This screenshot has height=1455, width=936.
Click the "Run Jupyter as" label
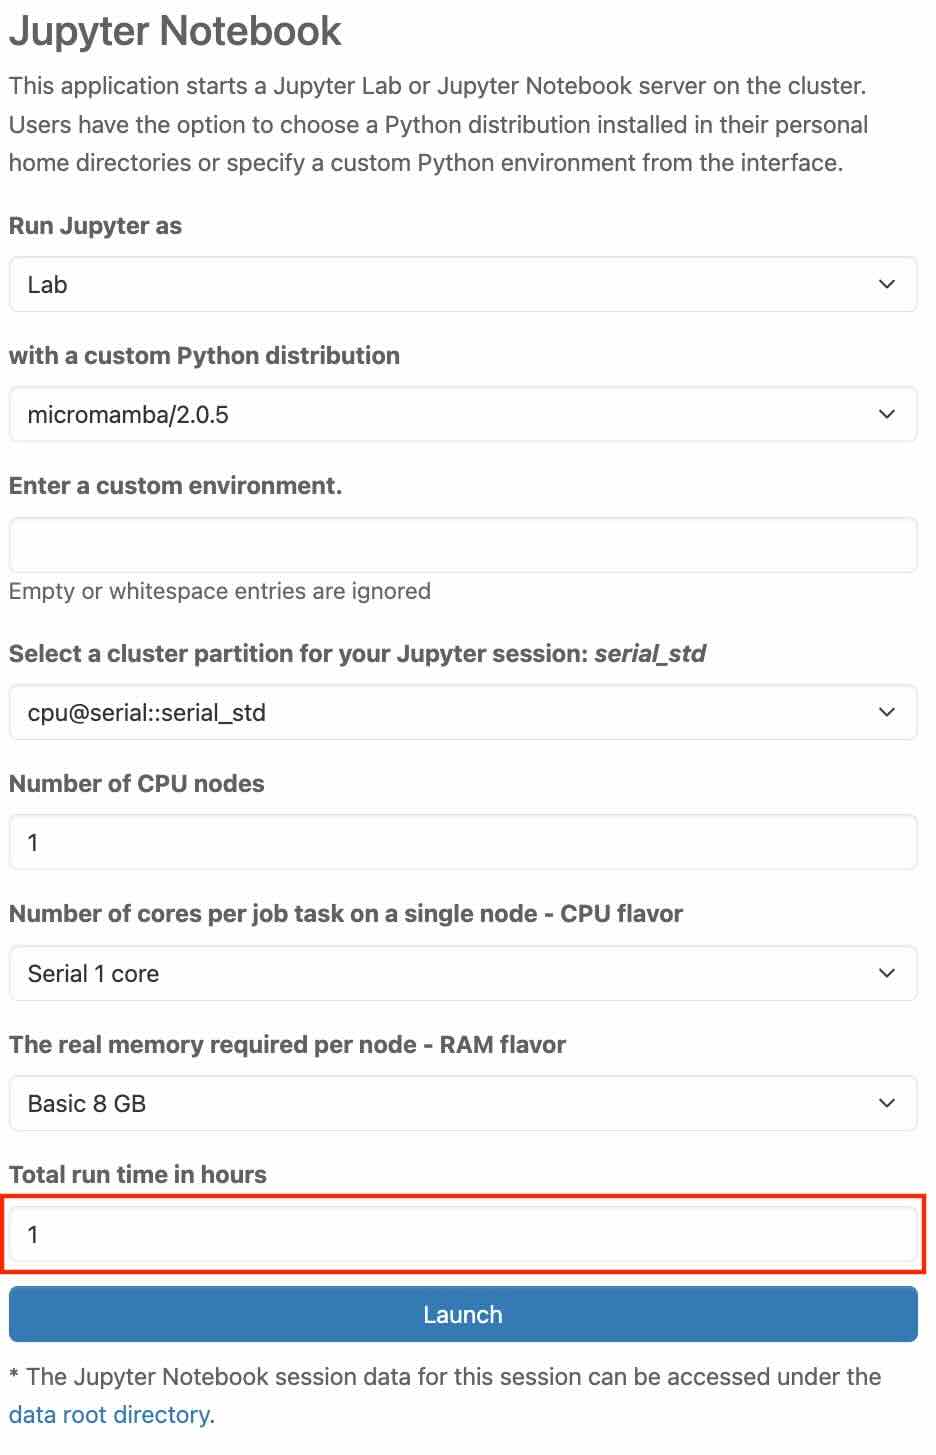pos(96,226)
